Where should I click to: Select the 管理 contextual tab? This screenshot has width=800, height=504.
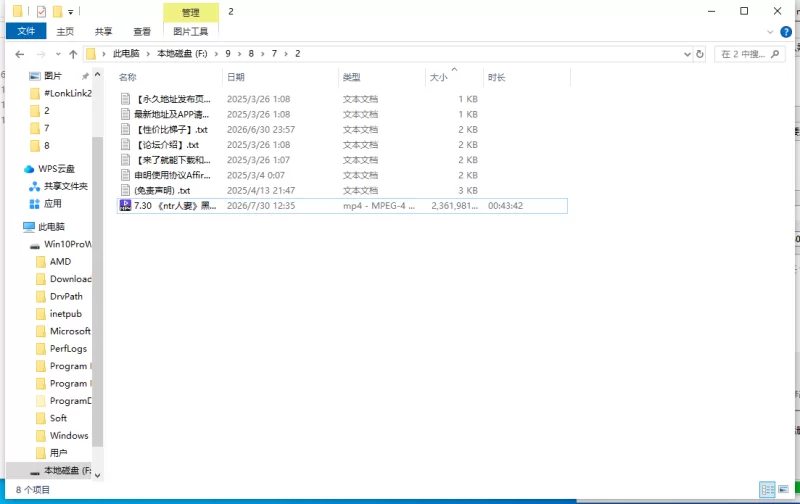[x=191, y=12]
